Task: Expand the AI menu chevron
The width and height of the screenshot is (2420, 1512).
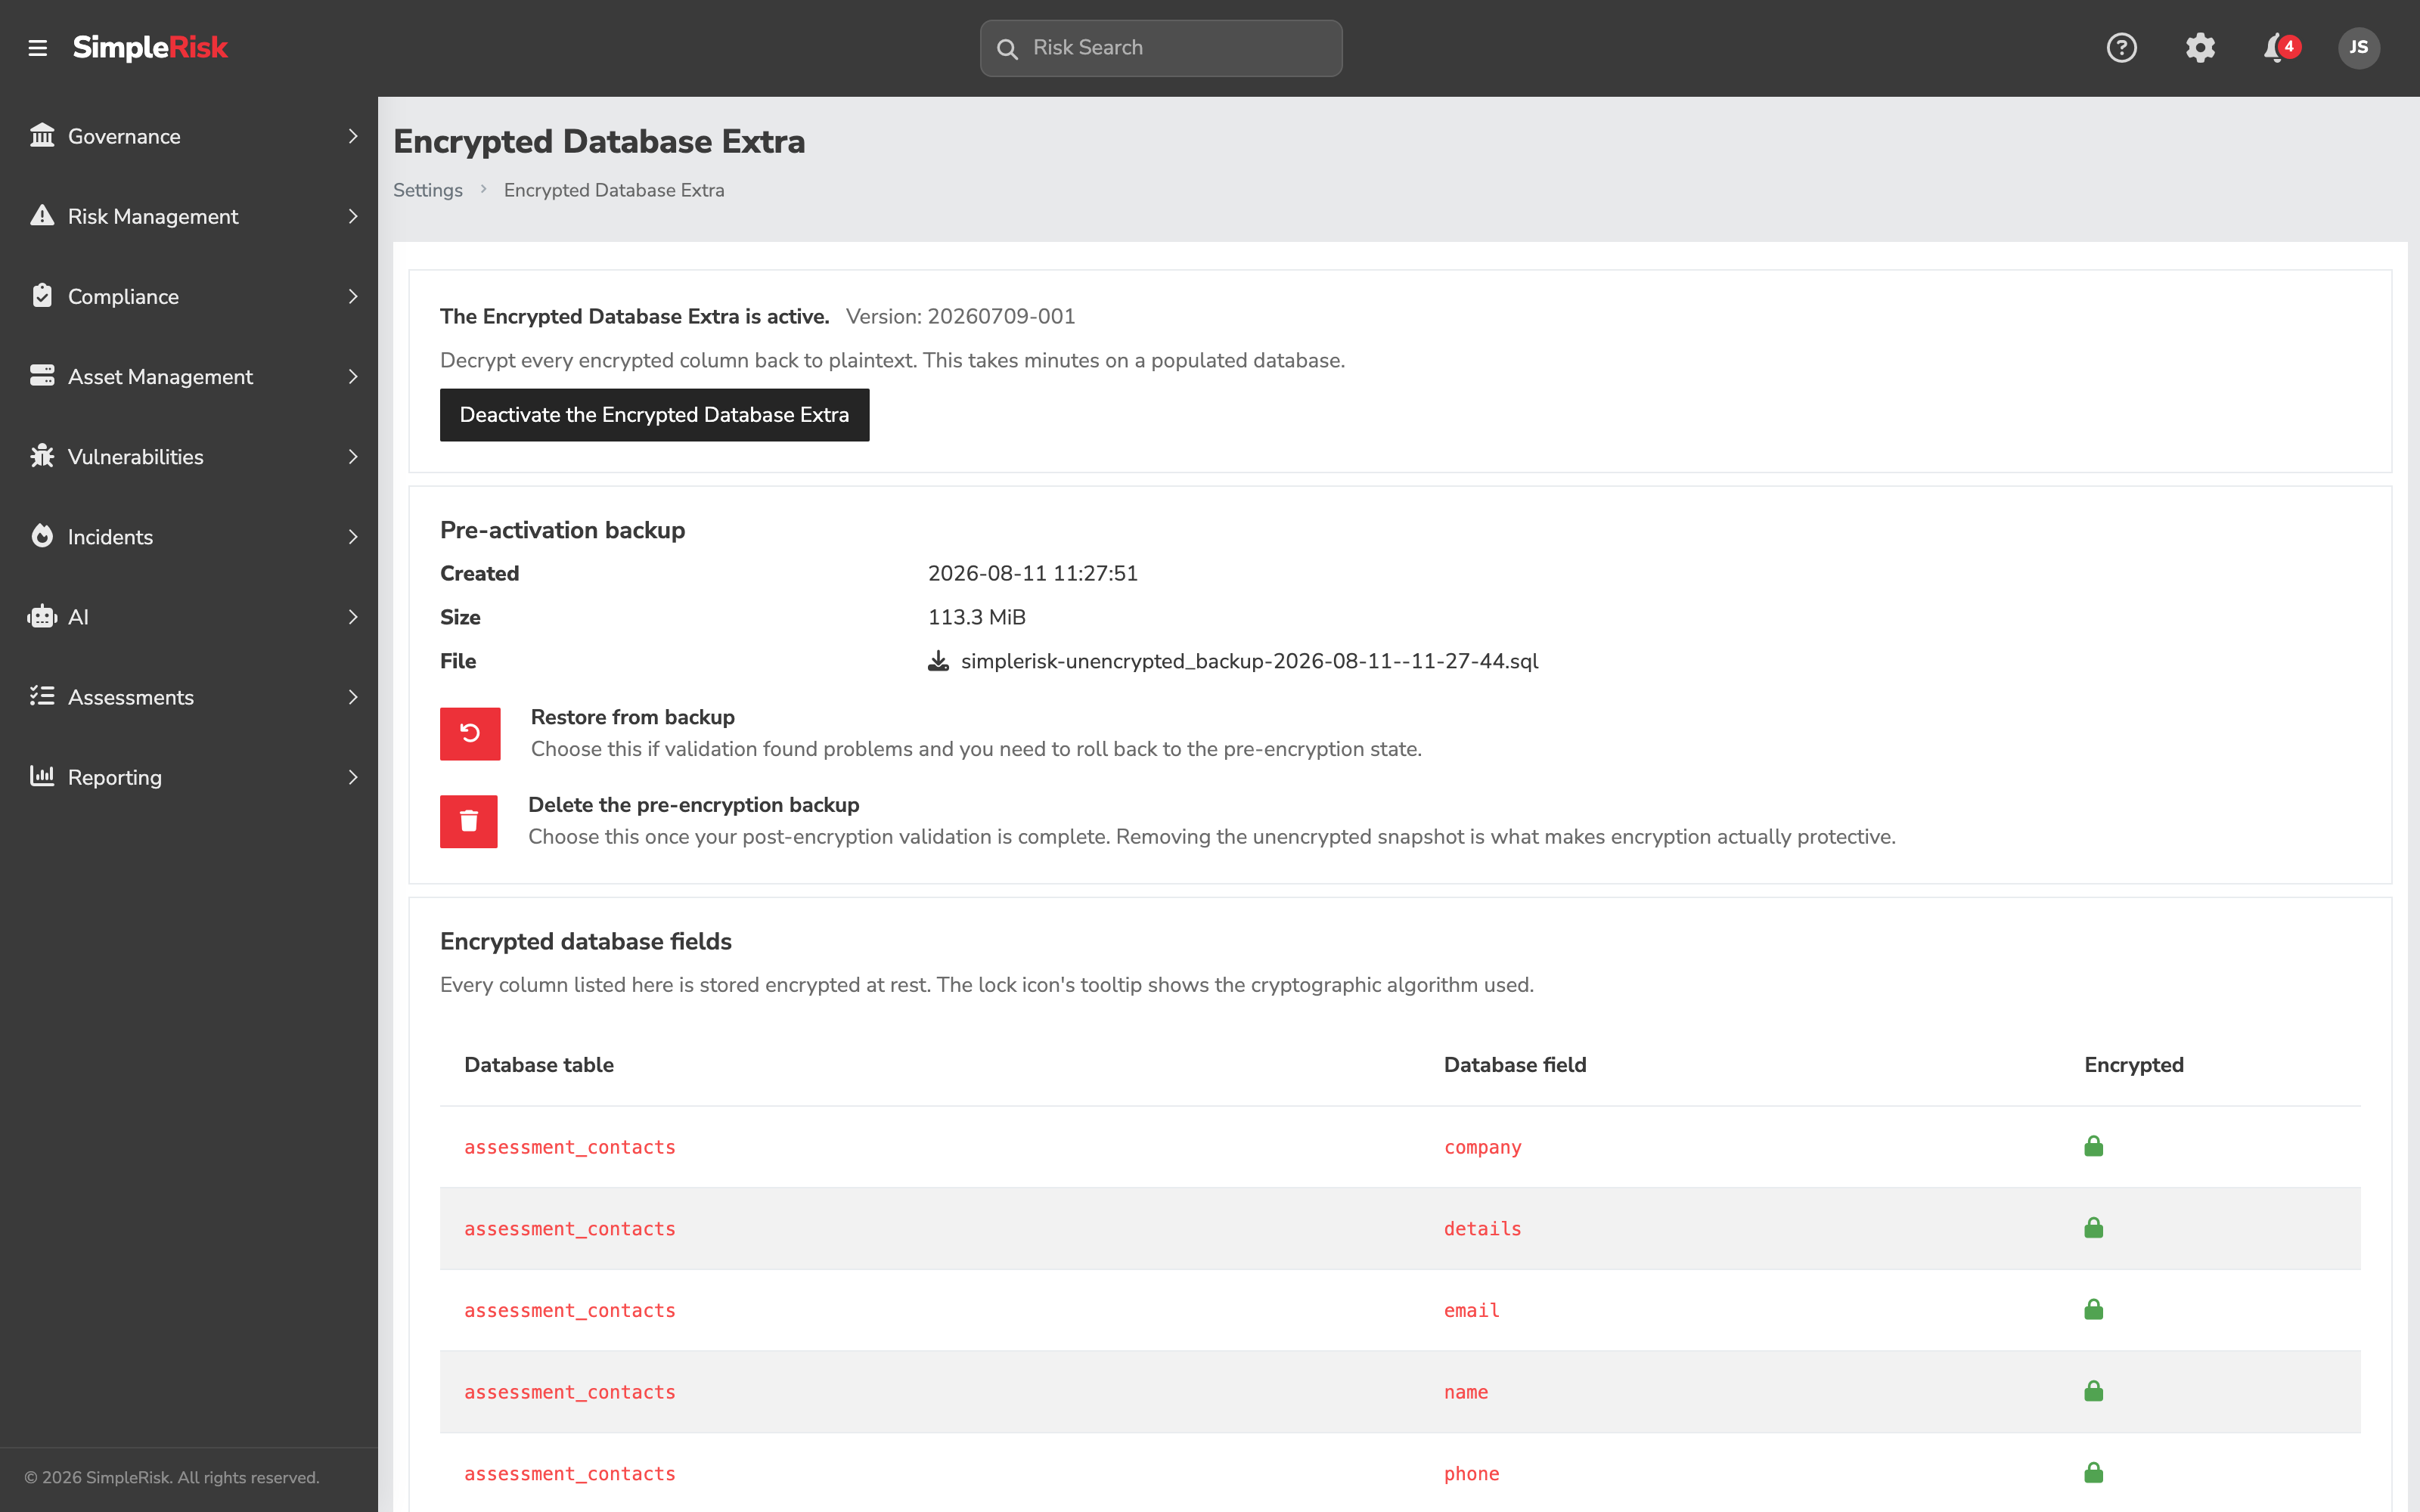Action: point(353,617)
